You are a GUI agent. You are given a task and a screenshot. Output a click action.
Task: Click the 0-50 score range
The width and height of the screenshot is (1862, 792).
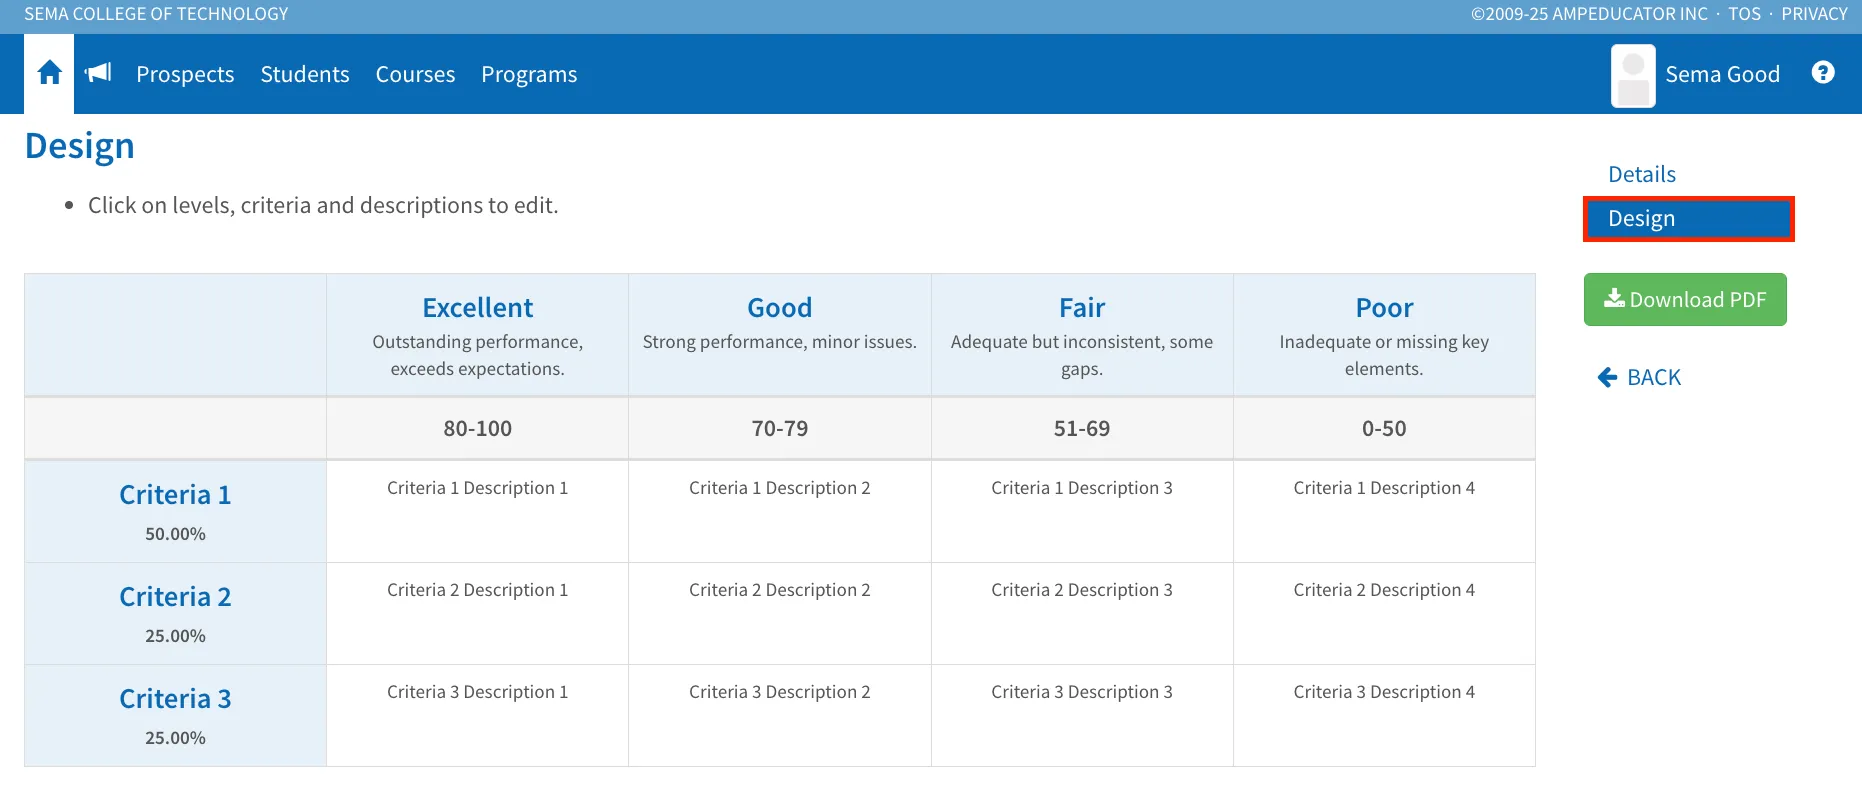(1384, 428)
